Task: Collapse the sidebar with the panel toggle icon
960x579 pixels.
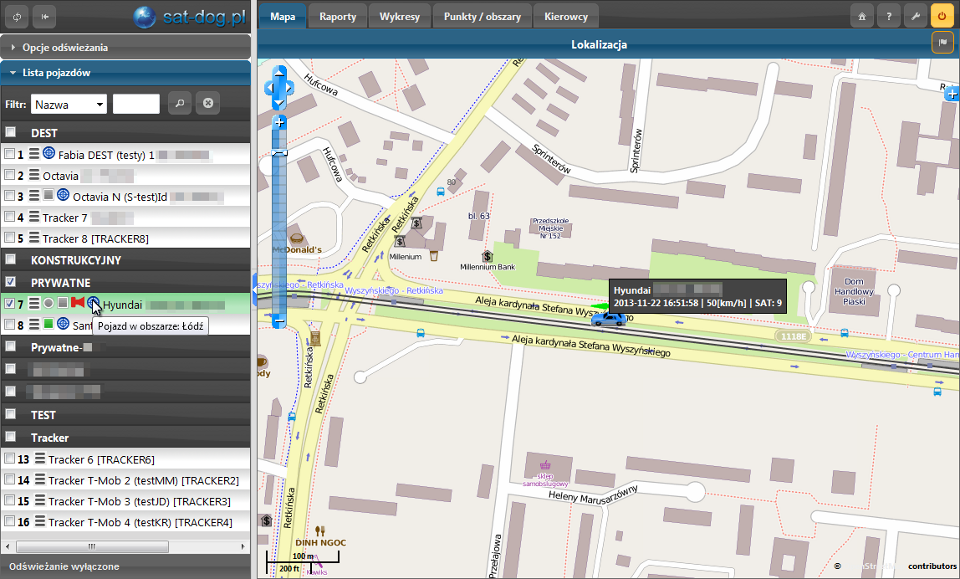Action: coord(45,16)
